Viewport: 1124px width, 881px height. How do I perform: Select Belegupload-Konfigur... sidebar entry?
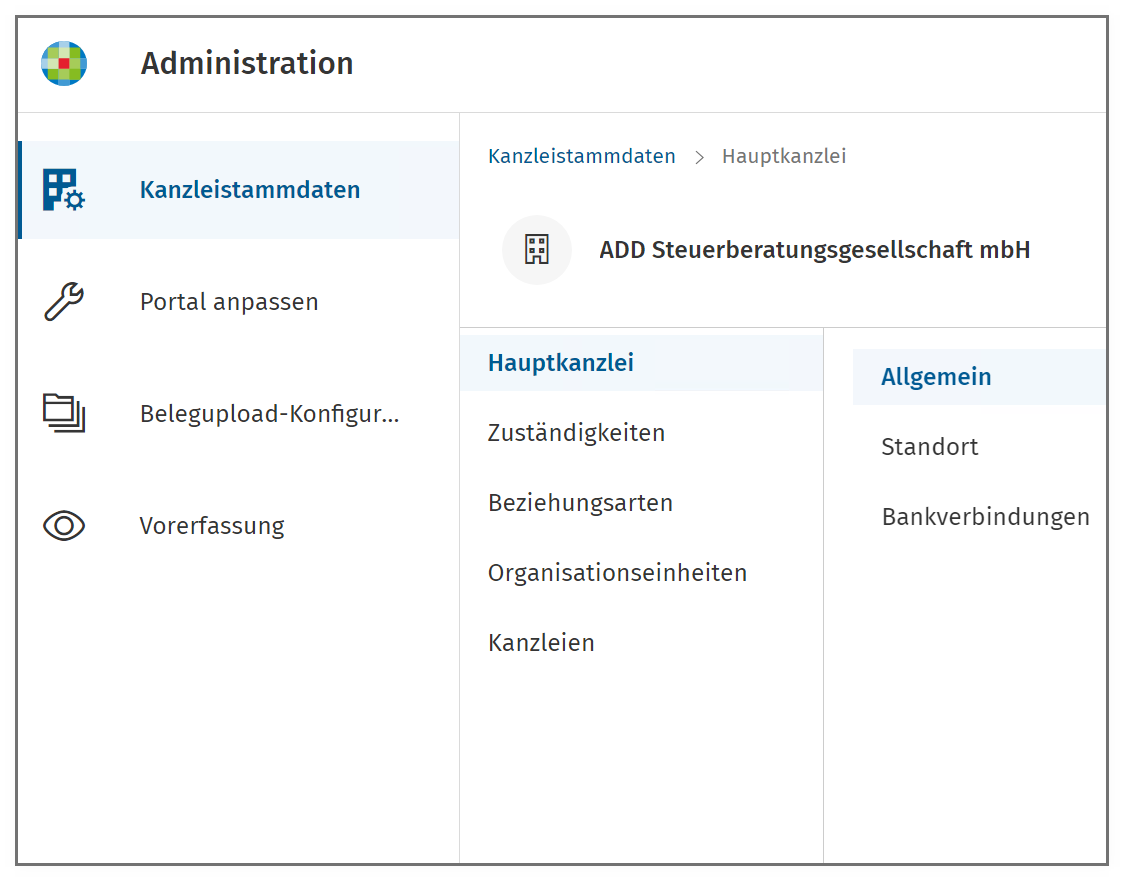tap(239, 414)
